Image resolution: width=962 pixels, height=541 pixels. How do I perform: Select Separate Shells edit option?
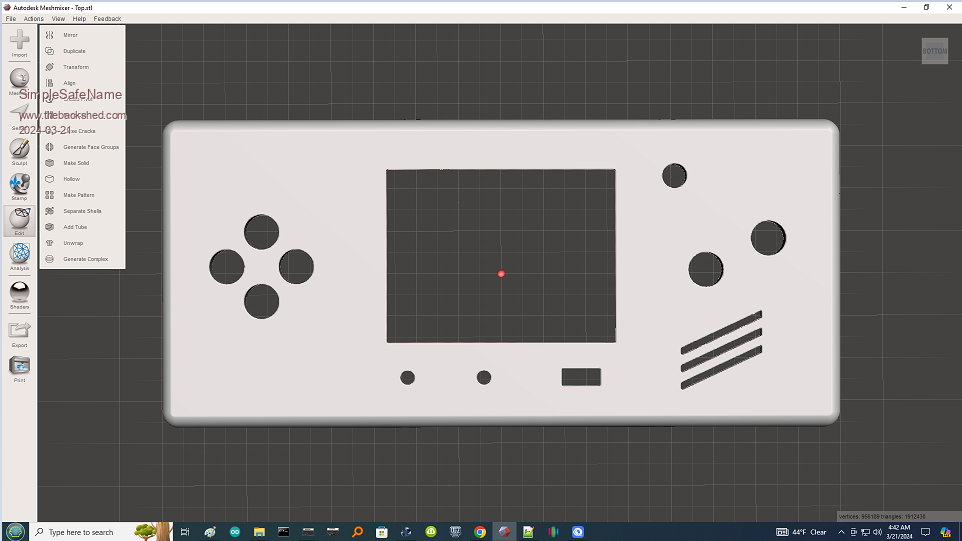(82, 211)
